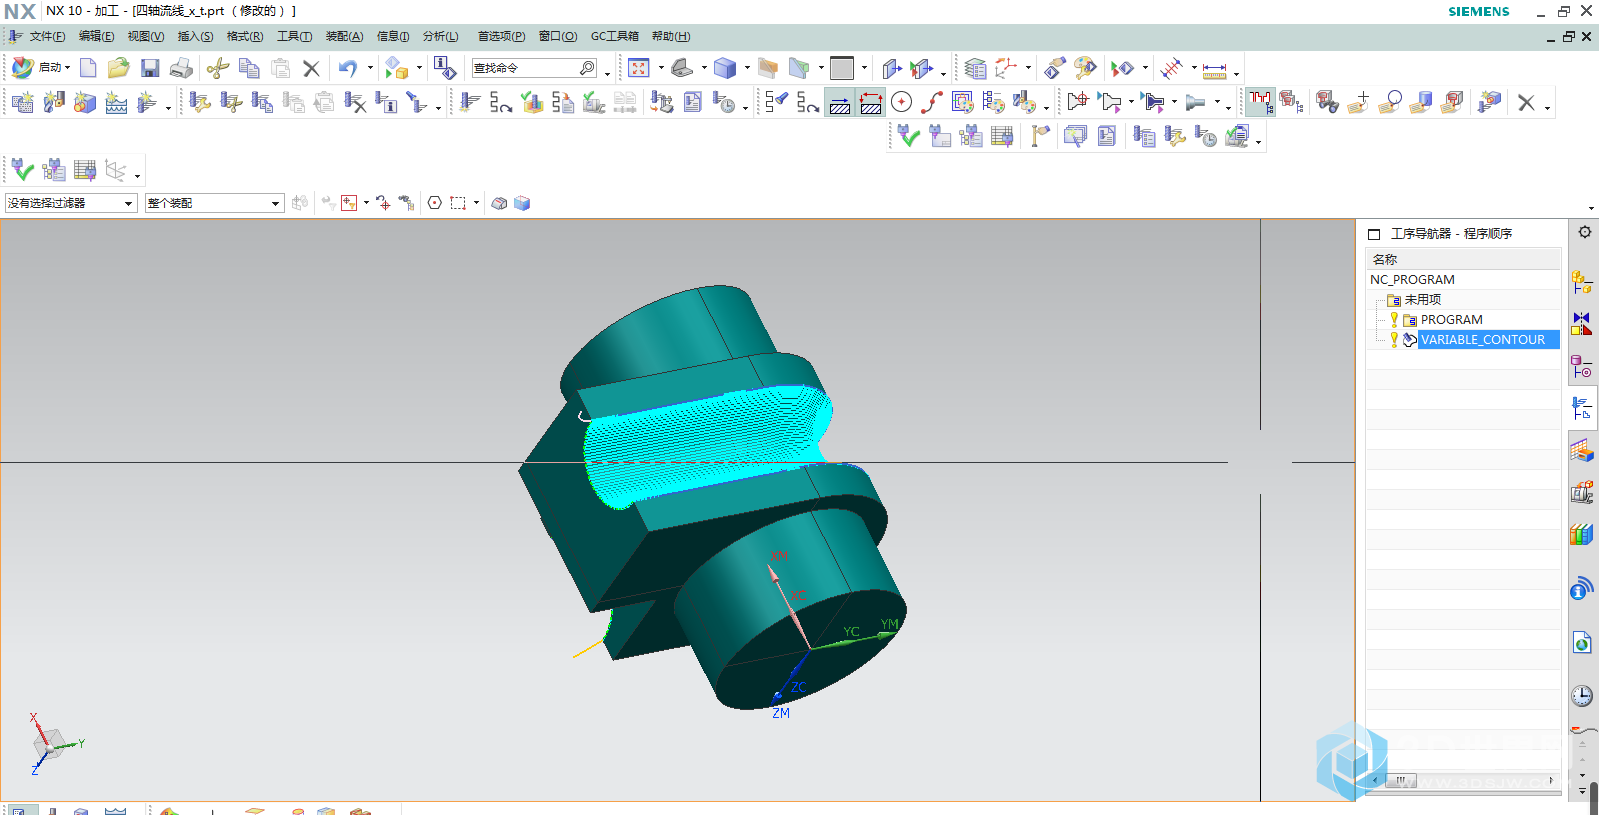Expand the 启动 start menu arrow
The image size is (1599, 815).
point(67,68)
